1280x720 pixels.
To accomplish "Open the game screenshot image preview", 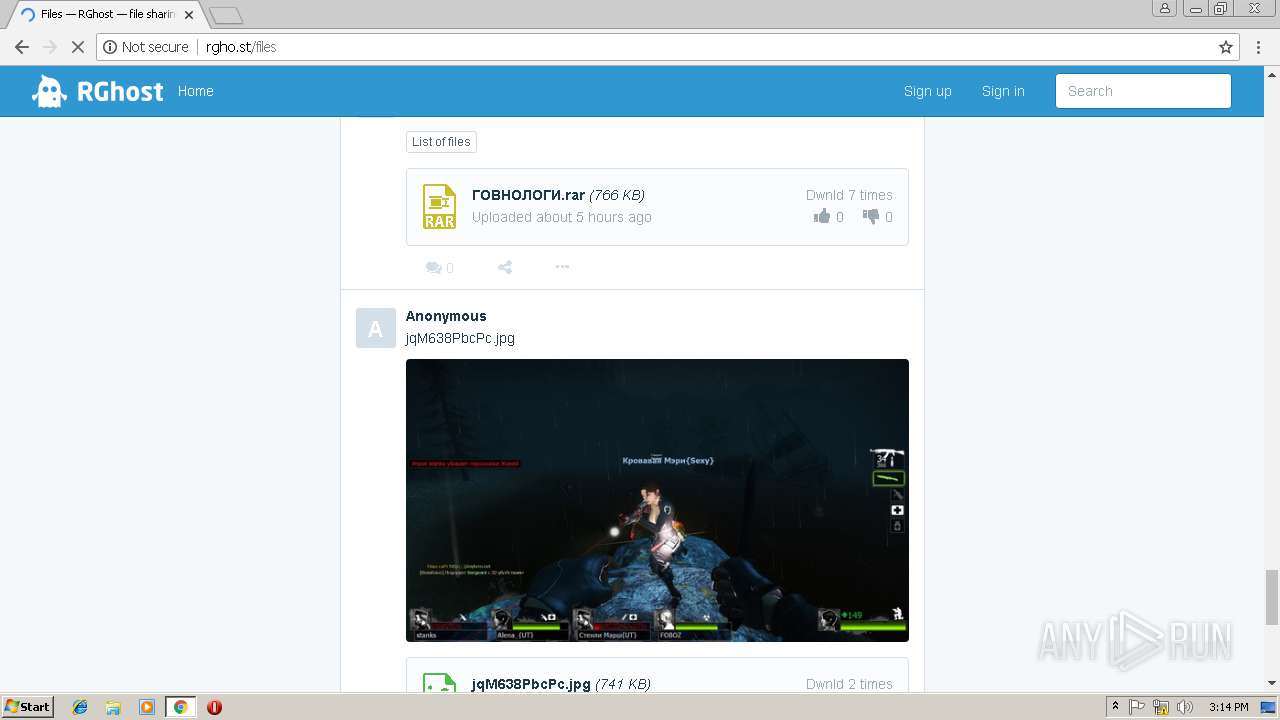I will pos(657,500).
